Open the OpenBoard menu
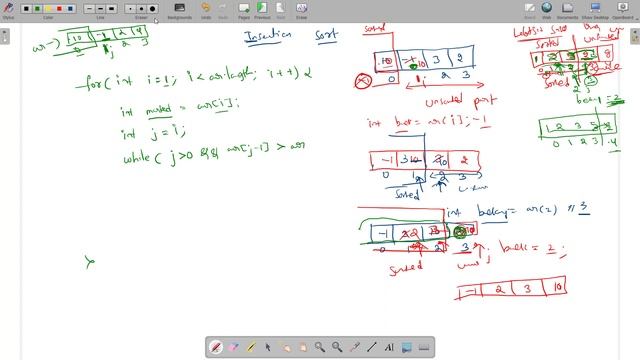This screenshot has width=640, height=360. 623,10
